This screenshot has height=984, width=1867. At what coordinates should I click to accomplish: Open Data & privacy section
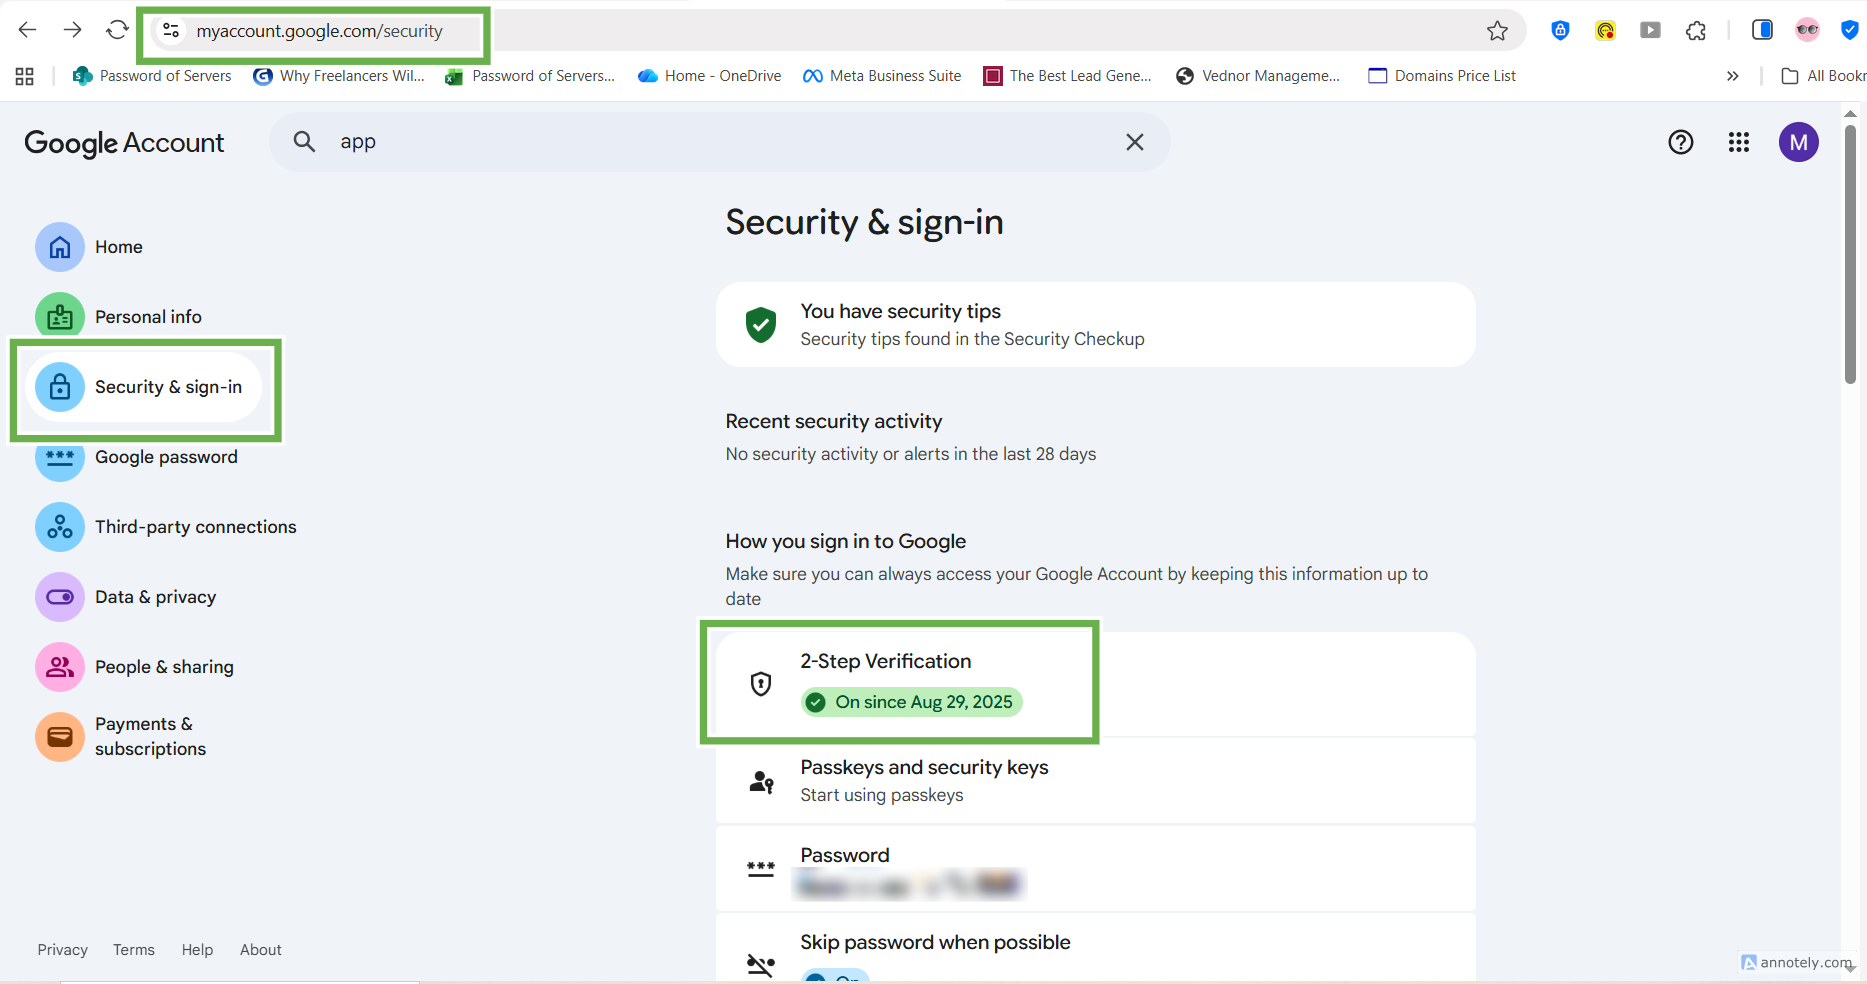click(155, 597)
